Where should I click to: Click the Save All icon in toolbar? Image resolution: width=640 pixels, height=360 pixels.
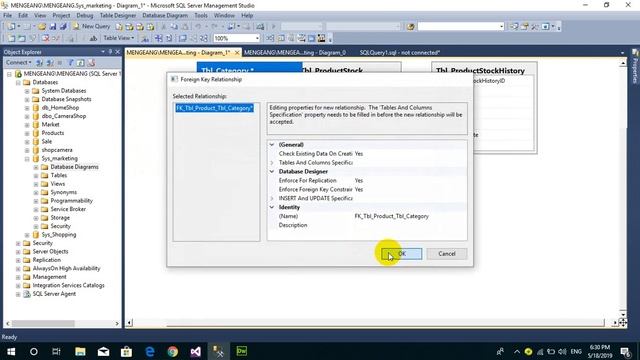click(x=63, y=27)
